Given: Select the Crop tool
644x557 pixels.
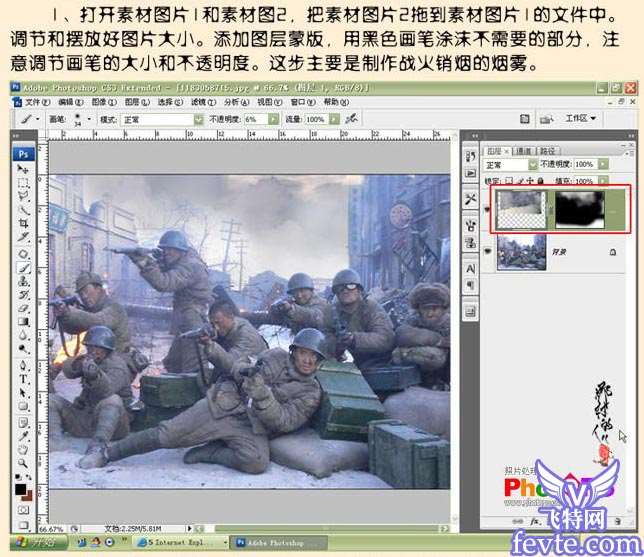Looking at the screenshot, I should [23, 223].
